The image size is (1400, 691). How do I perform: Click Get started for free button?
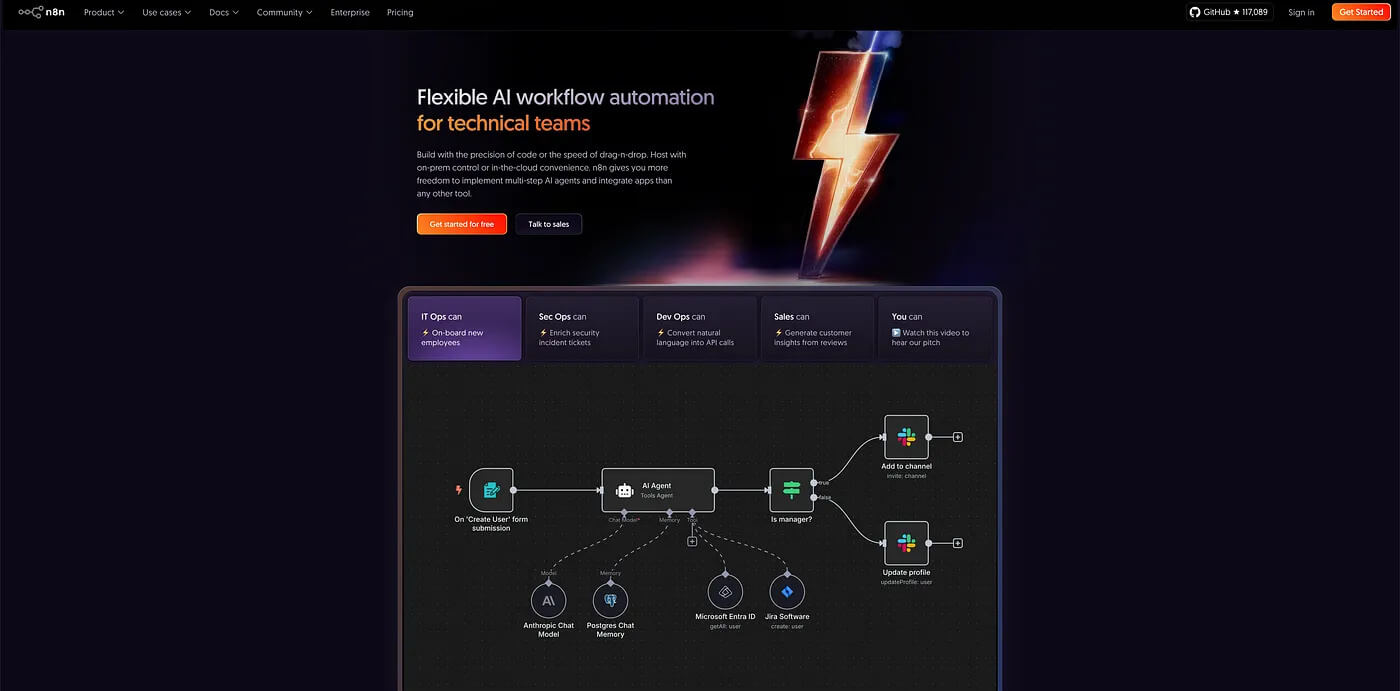[x=462, y=224]
